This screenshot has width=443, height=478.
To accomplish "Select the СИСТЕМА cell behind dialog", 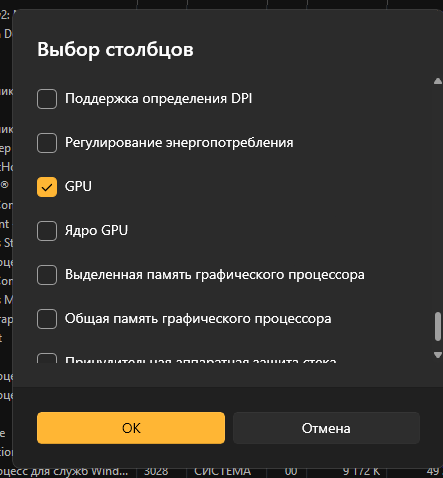I will (222, 471).
